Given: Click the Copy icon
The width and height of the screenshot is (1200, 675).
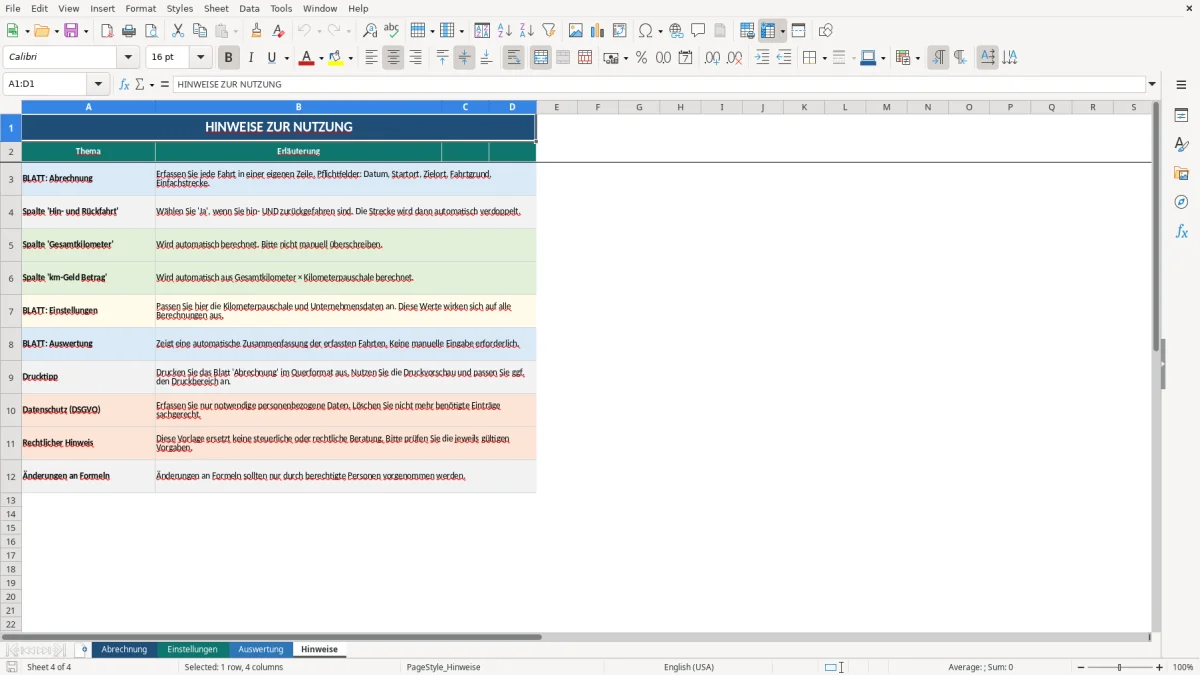Looking at the screenshot, I should click(x=199, y=31).
